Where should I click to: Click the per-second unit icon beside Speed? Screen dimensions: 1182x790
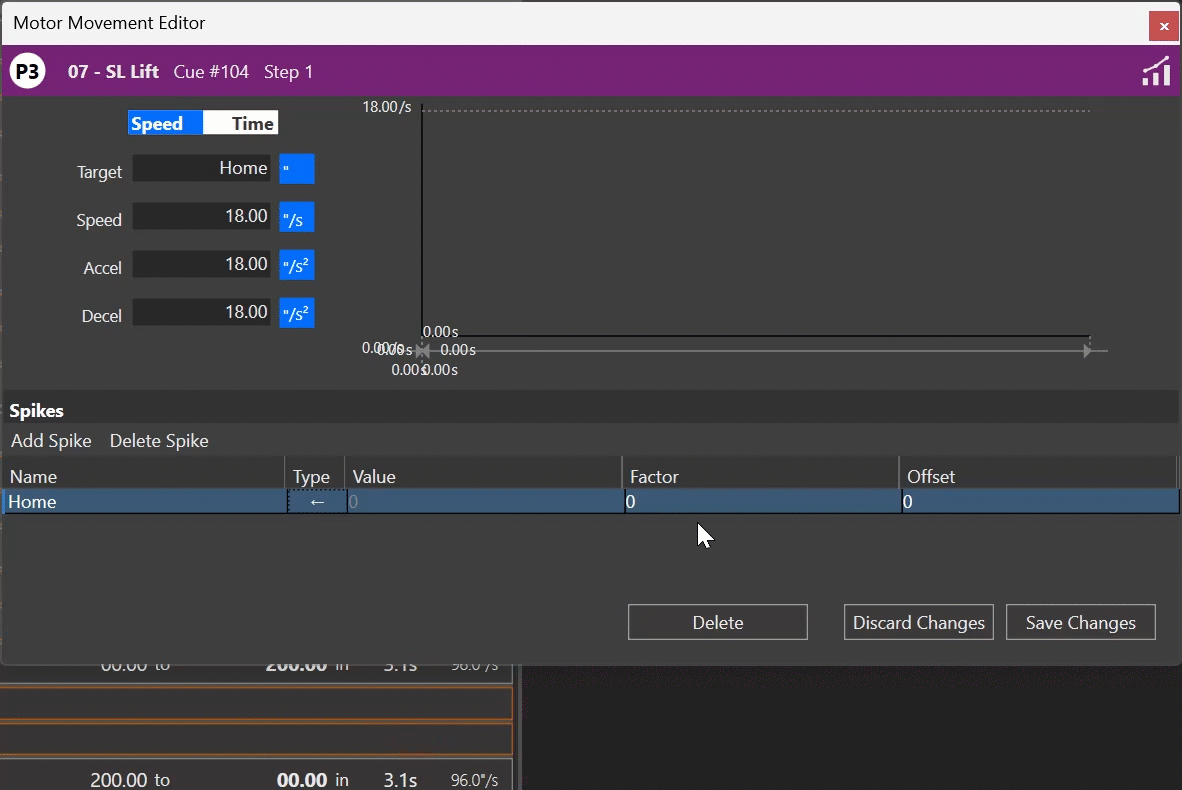pyautogui.click(x=296, y=217)
